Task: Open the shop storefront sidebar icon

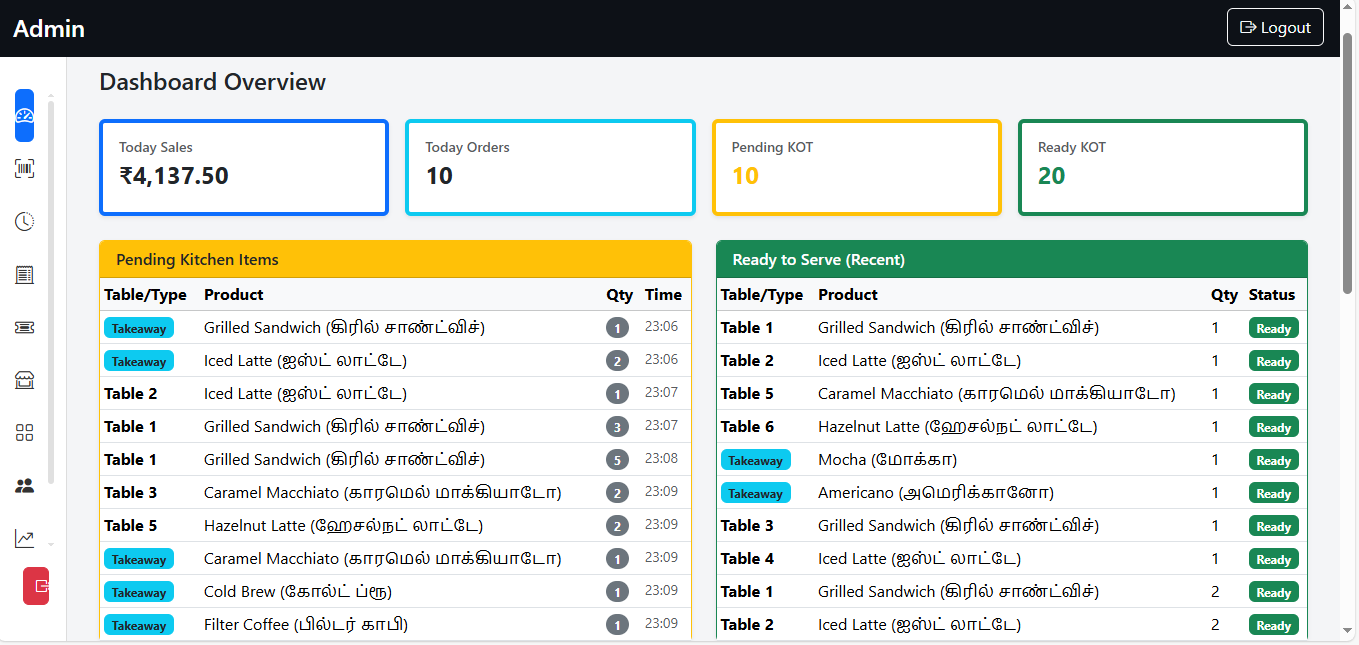Action: [x=24, y=380]
